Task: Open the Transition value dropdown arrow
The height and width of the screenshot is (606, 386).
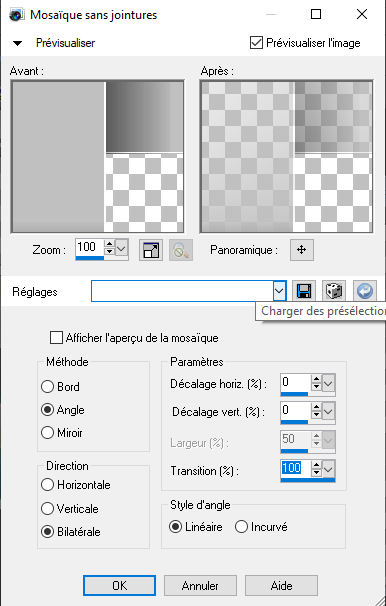Action: 328,470
